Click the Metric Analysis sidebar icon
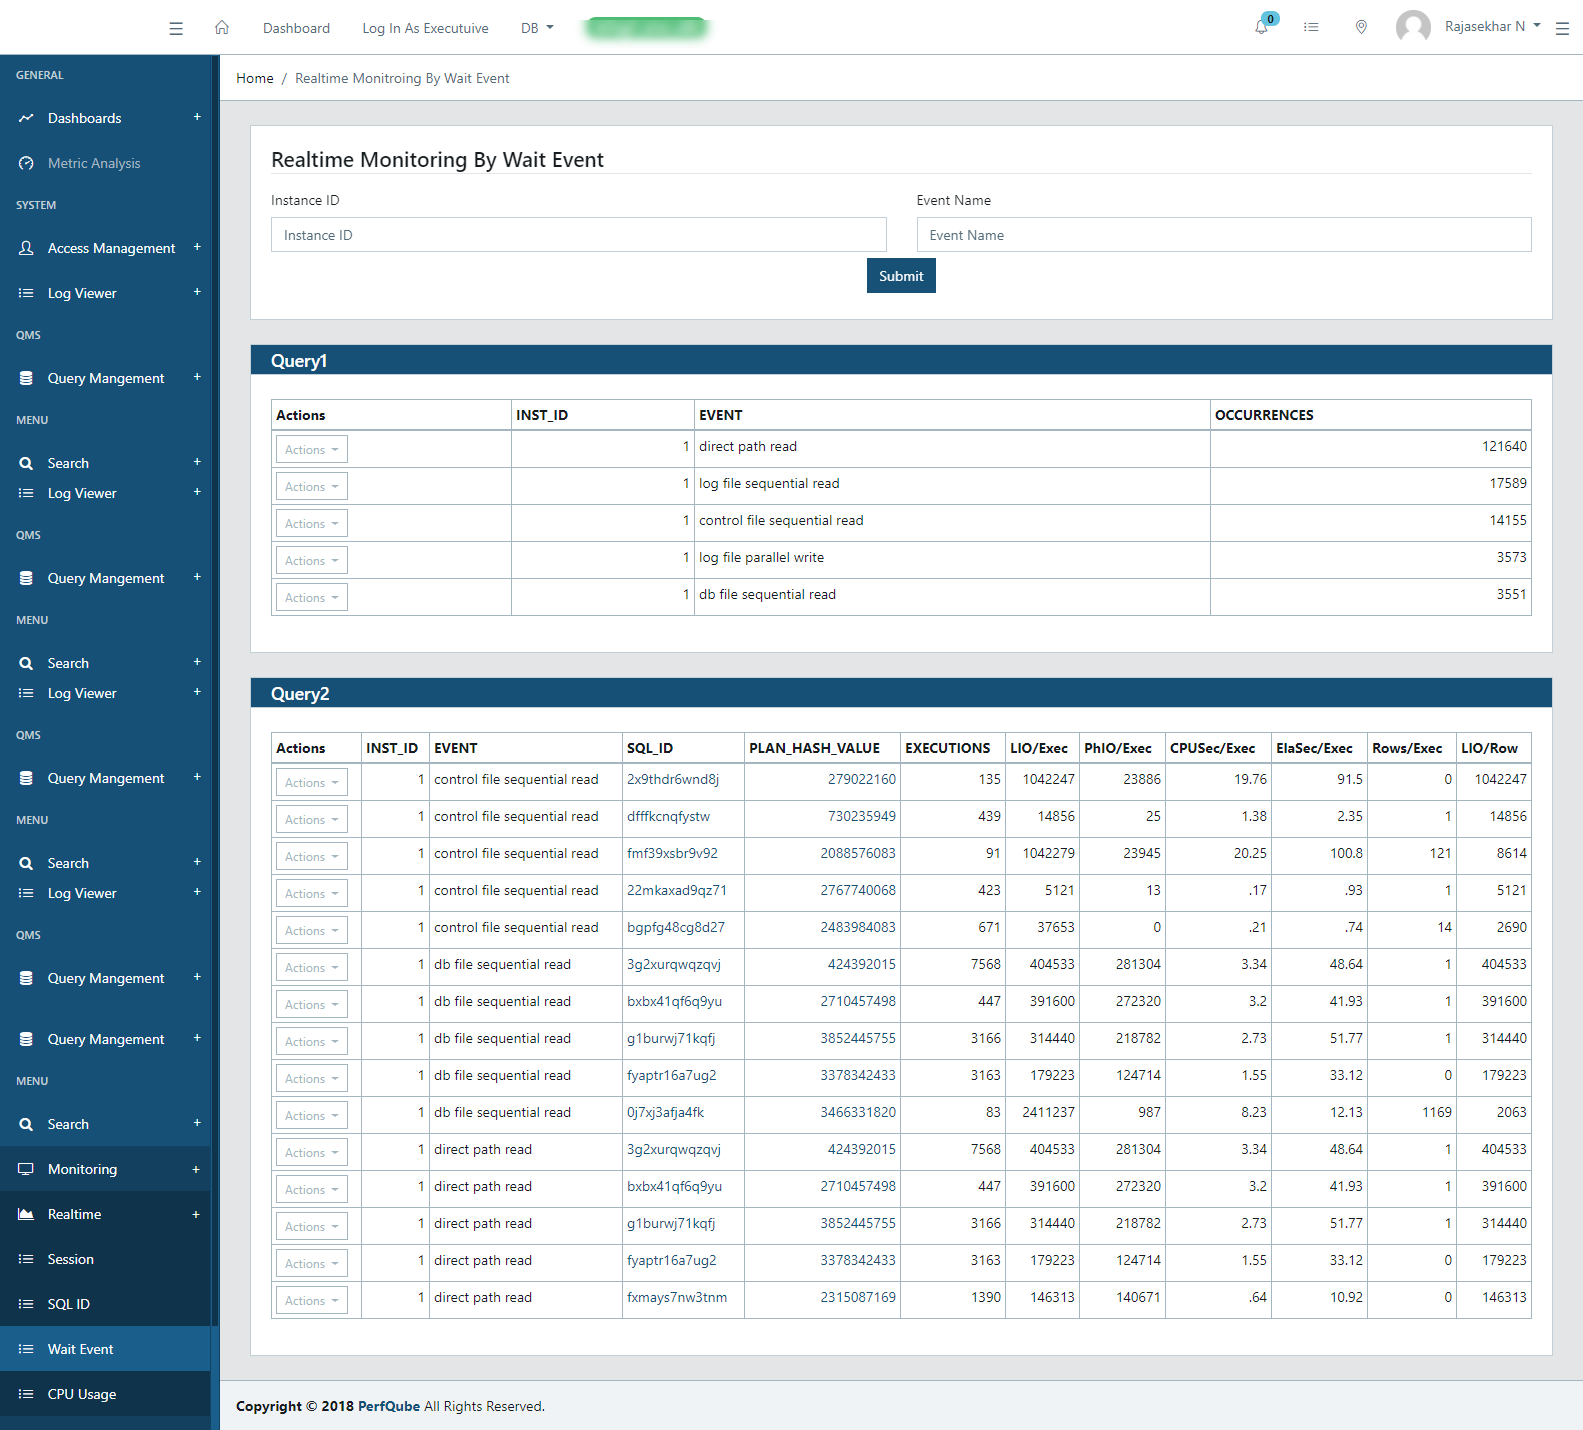Viewport: 1583px width, 1430px height. tap(26, 163)
